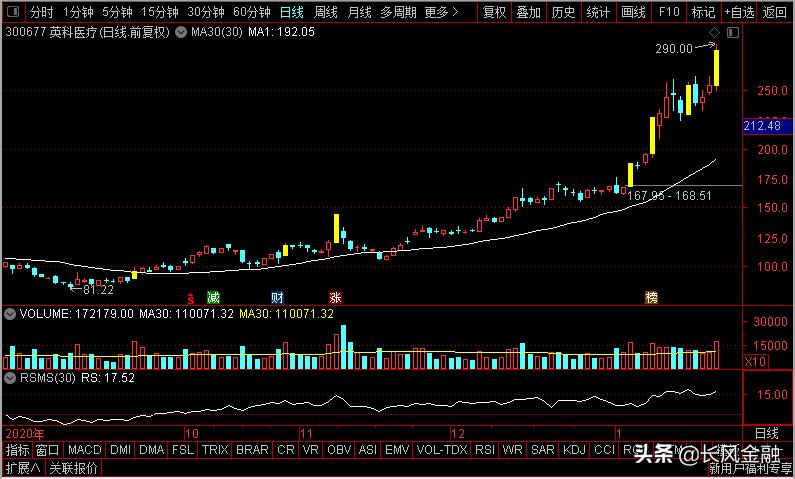This screenshot has width=795, height=479.
Task: Select the KDJ indicator
Action: click(574, 450)
